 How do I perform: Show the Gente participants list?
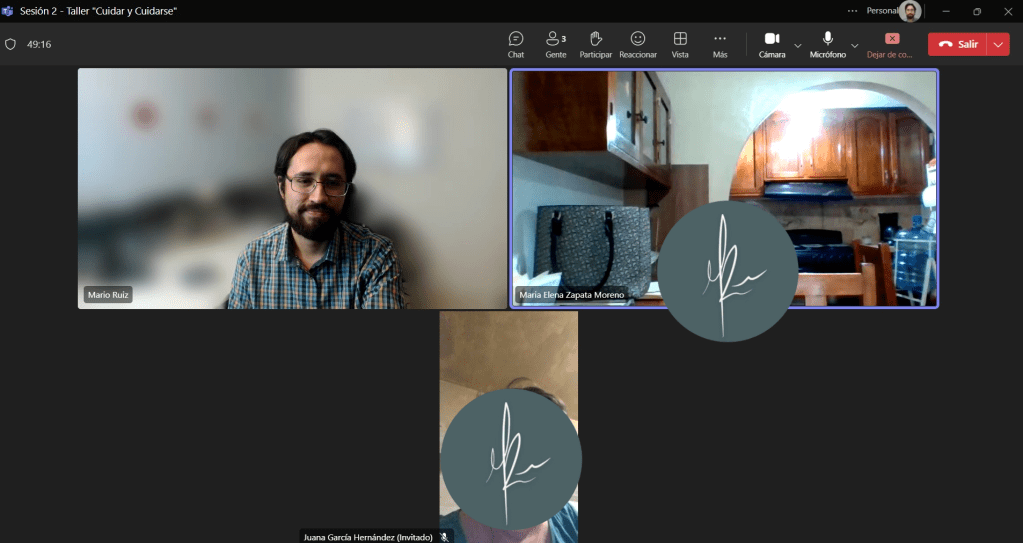(556, 44)
